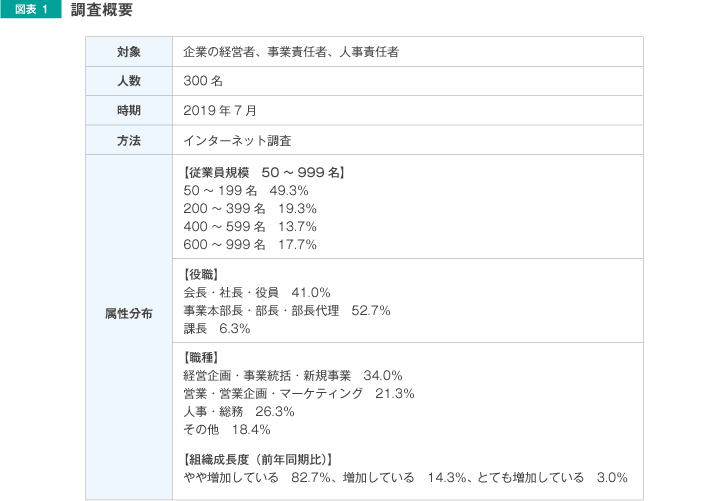Click the インターネット調査 text
The width and height of the screenshot is (728, 501).
click(x=237, y=140)
